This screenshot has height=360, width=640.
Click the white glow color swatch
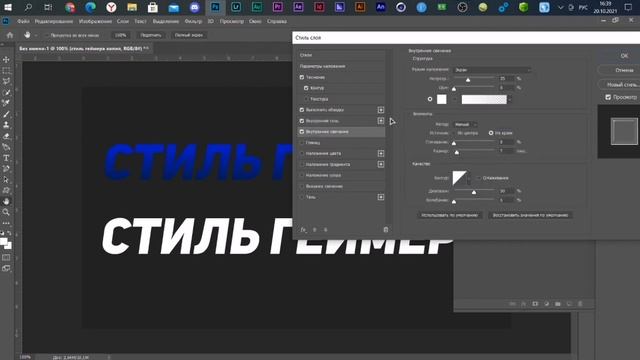point(442,99)
